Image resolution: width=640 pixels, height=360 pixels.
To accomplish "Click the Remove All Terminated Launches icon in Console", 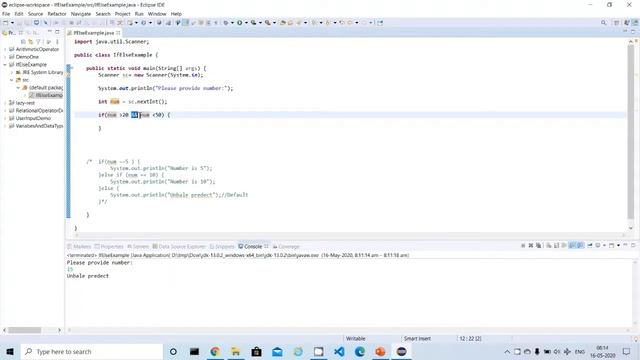I will [x=538, y=246].
